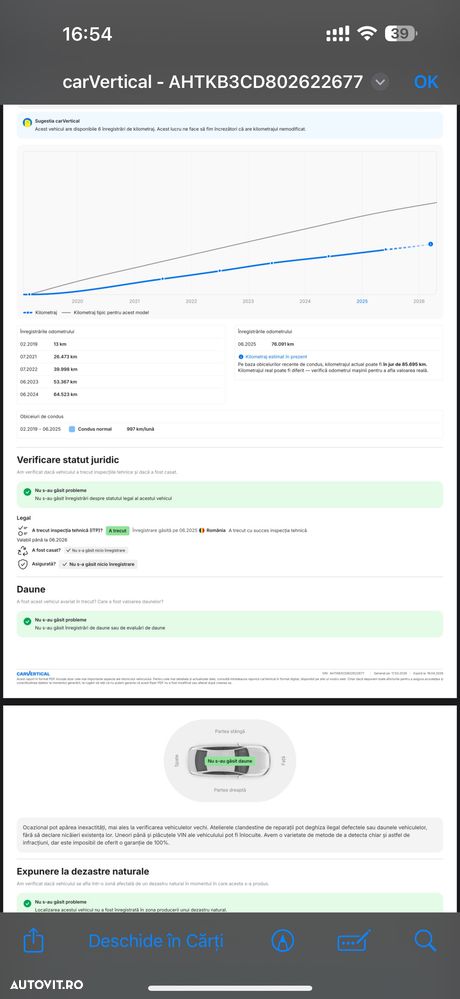Click the carVertical logo in page footer
460x999 pixels.
(x=33, y=673)
